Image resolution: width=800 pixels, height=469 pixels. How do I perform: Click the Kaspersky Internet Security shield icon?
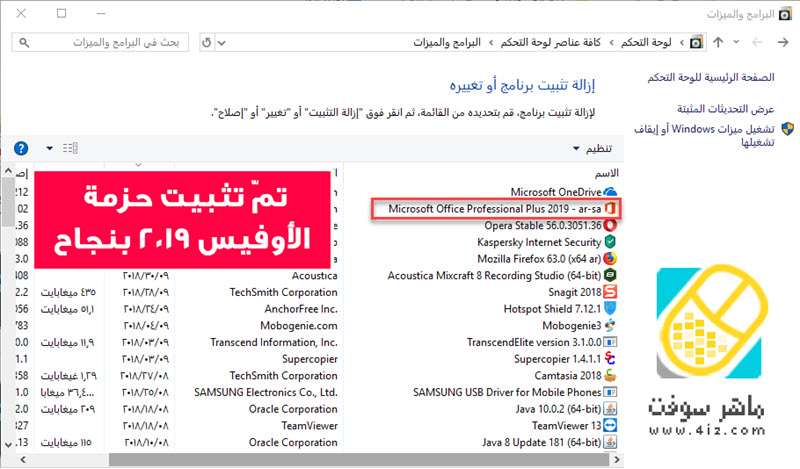tap(610, 242)
